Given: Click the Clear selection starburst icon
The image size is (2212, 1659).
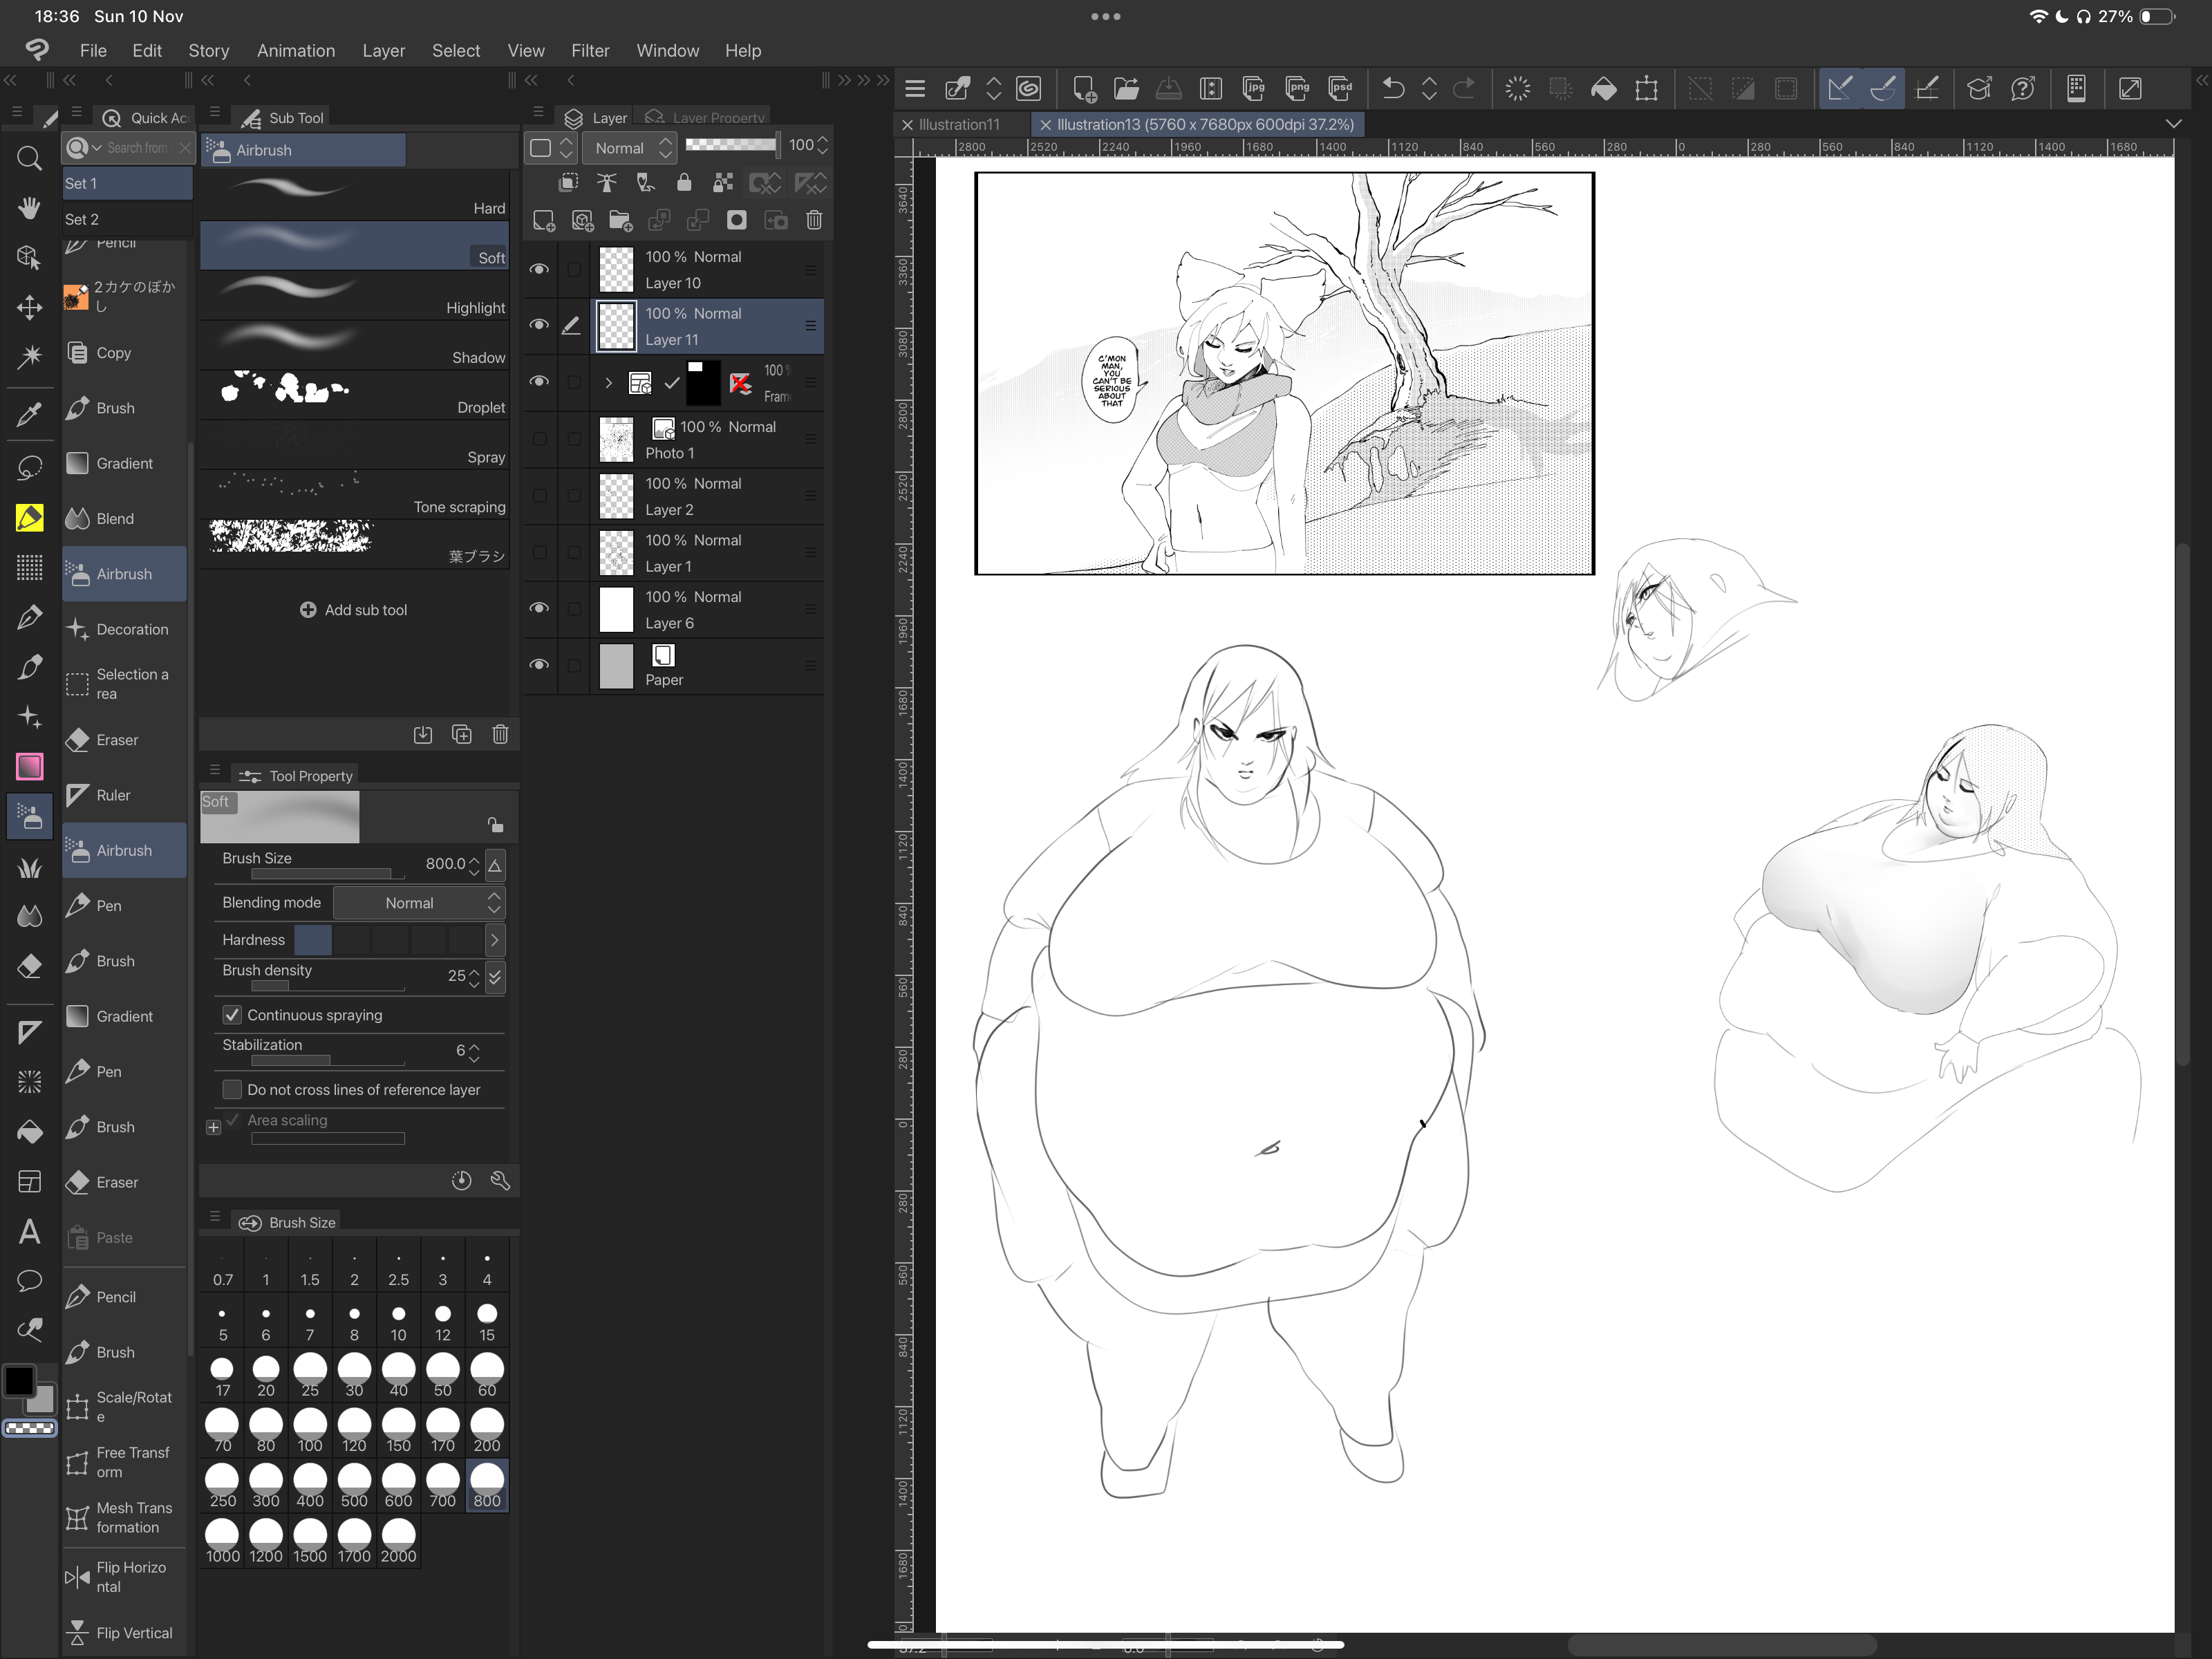Looking at the screenshot, I should pos(1517,89).
